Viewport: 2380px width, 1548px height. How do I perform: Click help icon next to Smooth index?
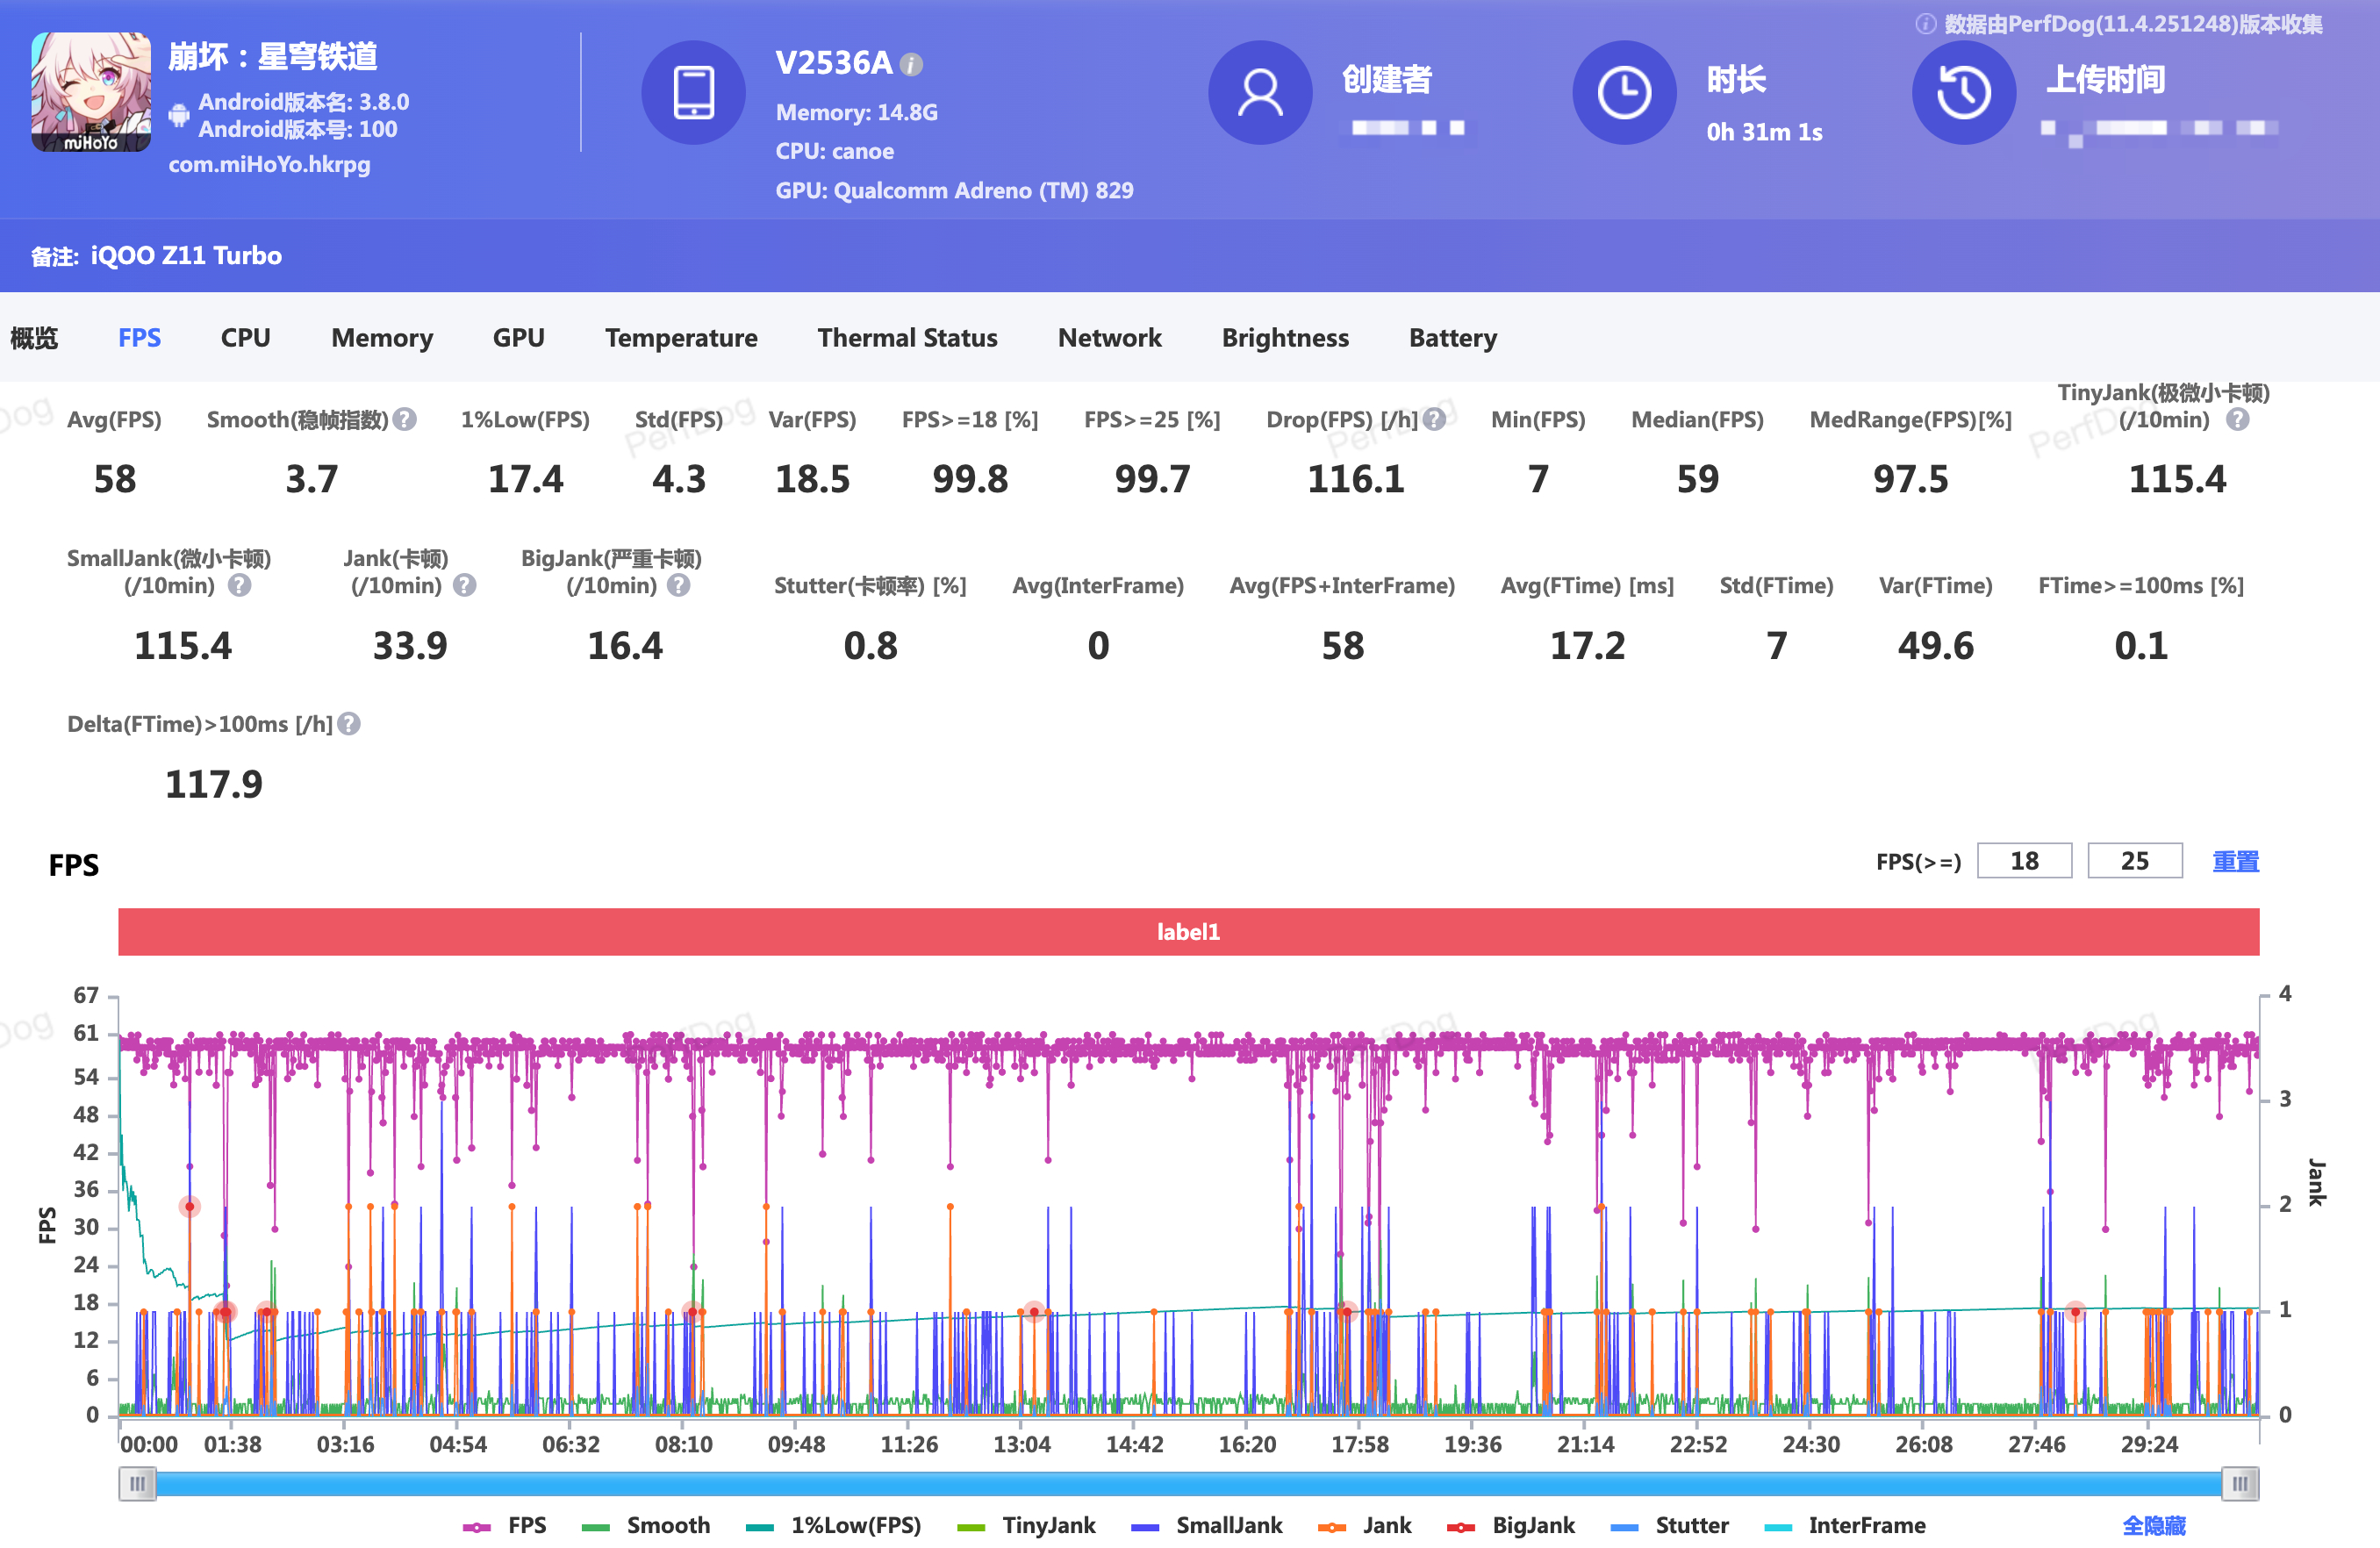tap(404, 420)
